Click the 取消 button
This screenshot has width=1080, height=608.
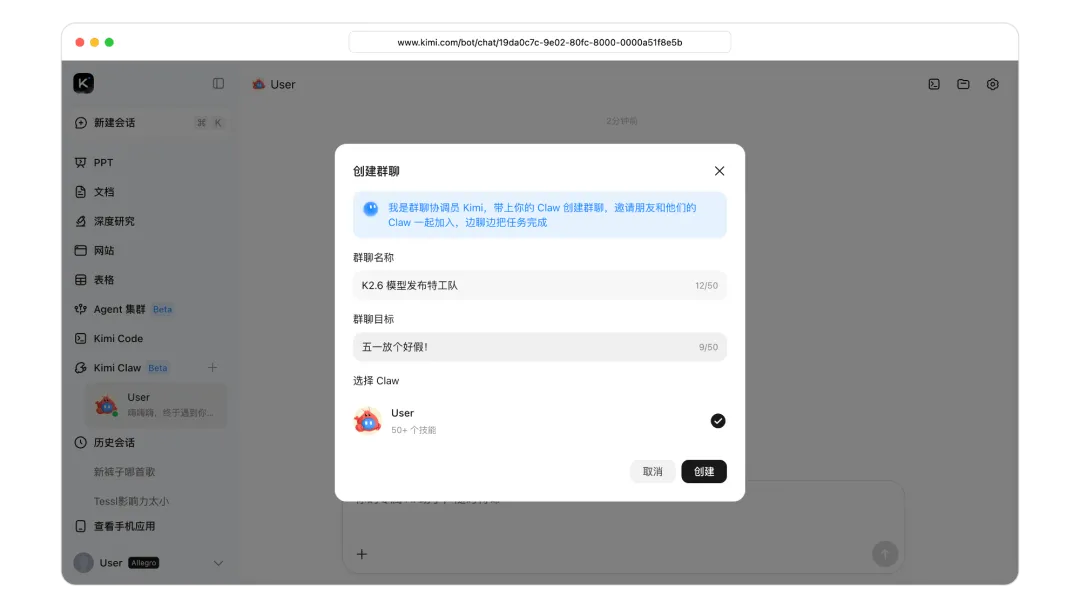pos(652,472)
